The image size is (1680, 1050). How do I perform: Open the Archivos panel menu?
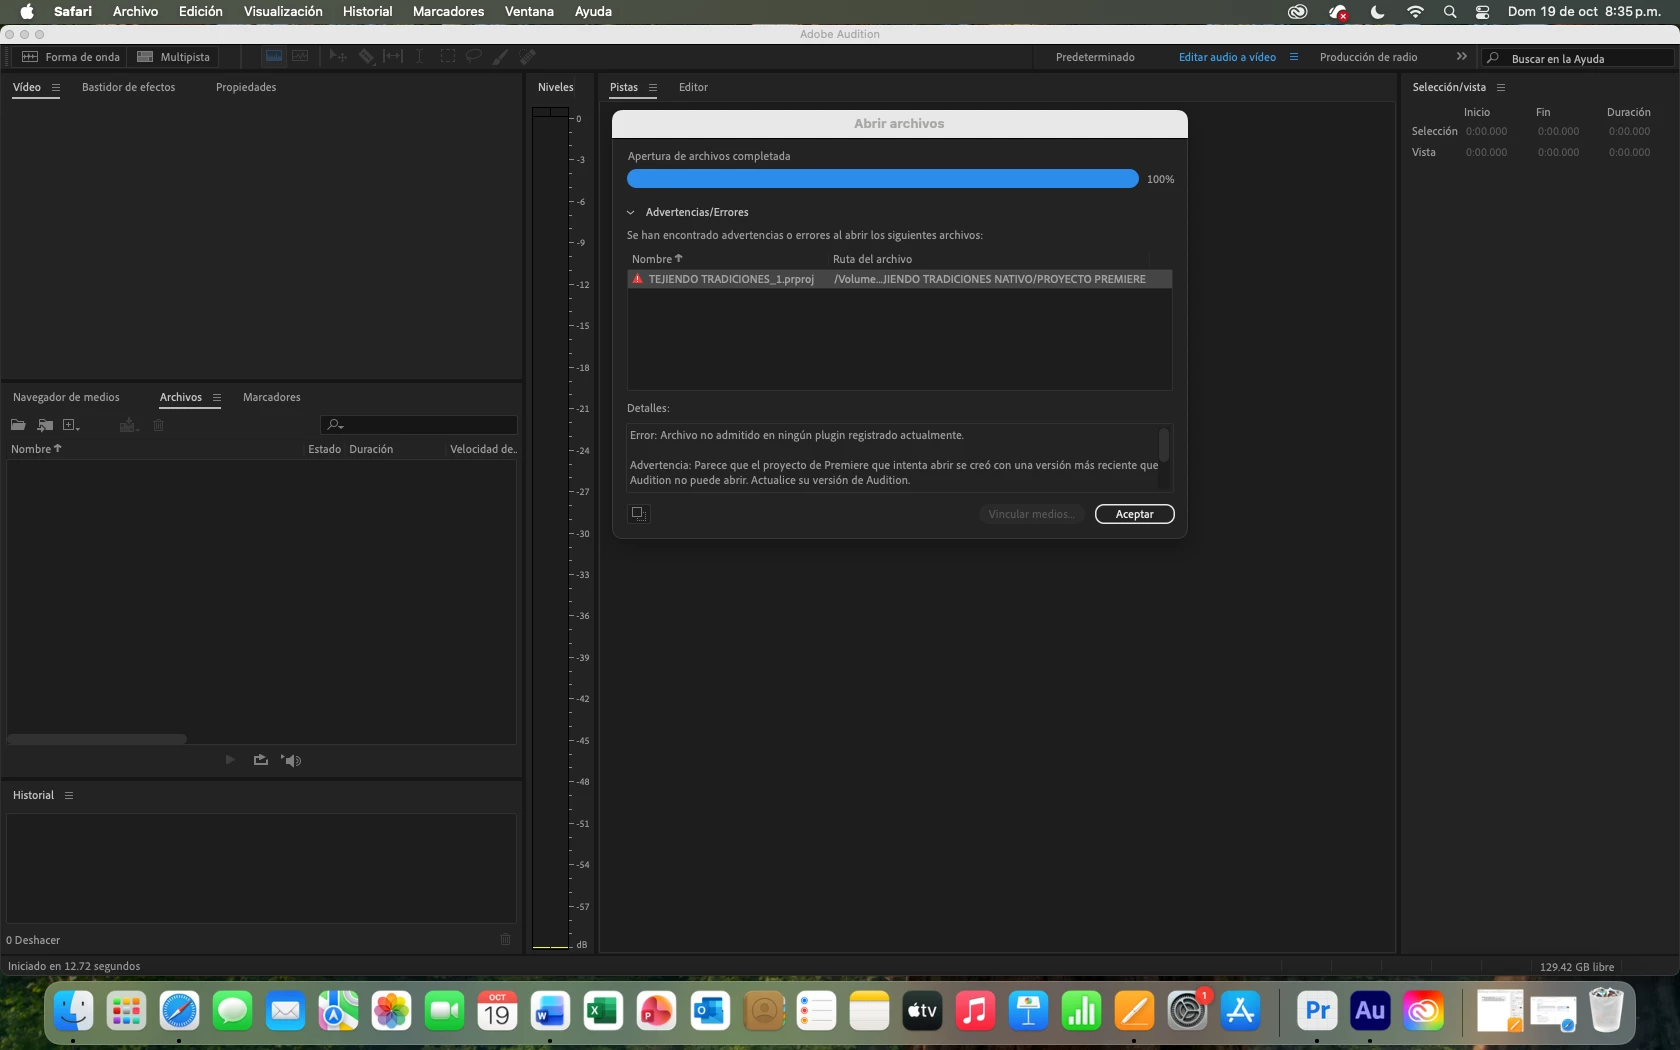click(x=217, y=398)
